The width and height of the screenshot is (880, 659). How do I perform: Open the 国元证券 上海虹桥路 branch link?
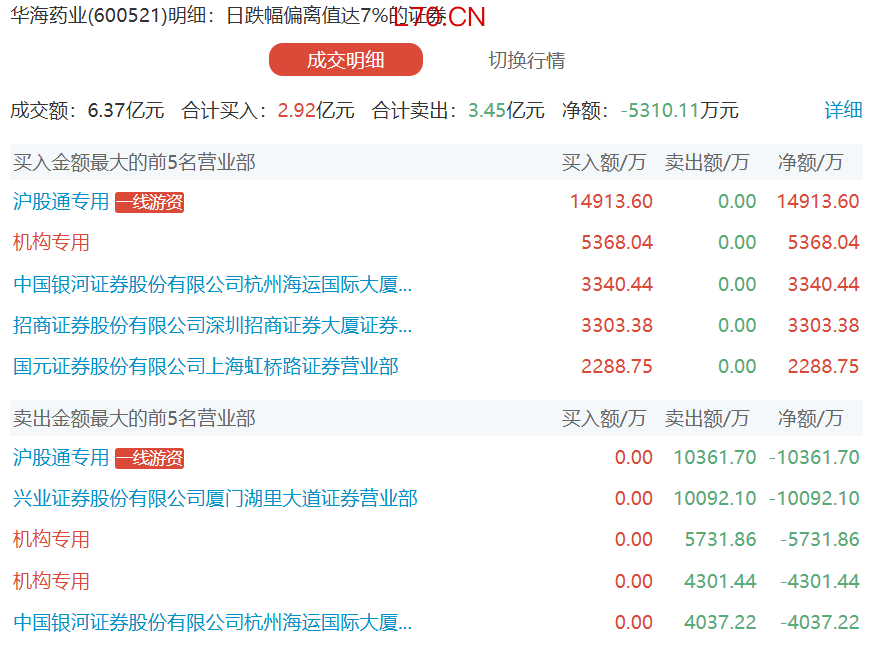pos(205,367)
